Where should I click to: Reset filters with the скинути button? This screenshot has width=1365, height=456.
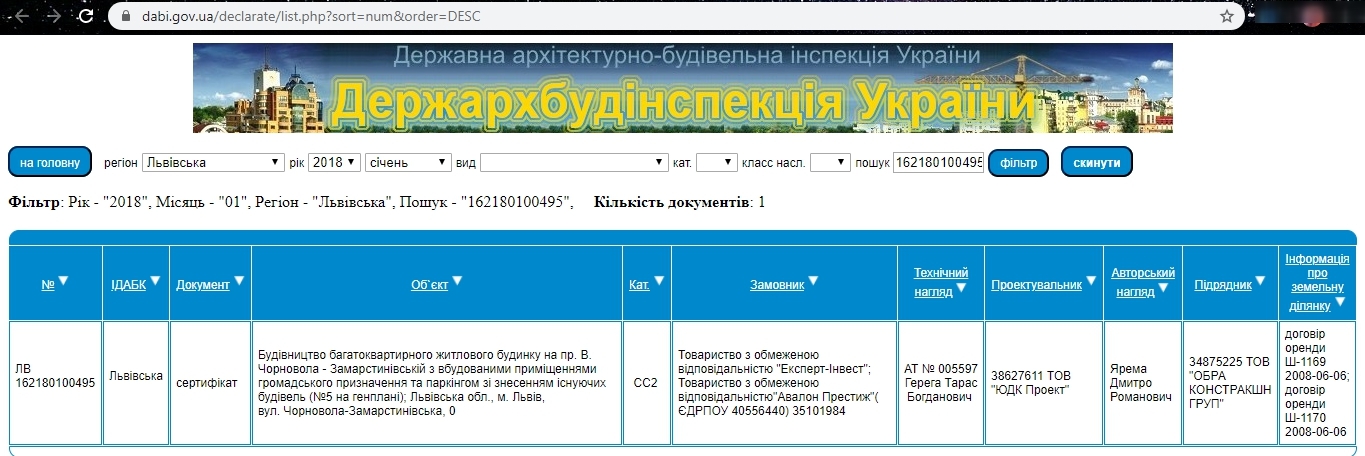[1097, 162]
